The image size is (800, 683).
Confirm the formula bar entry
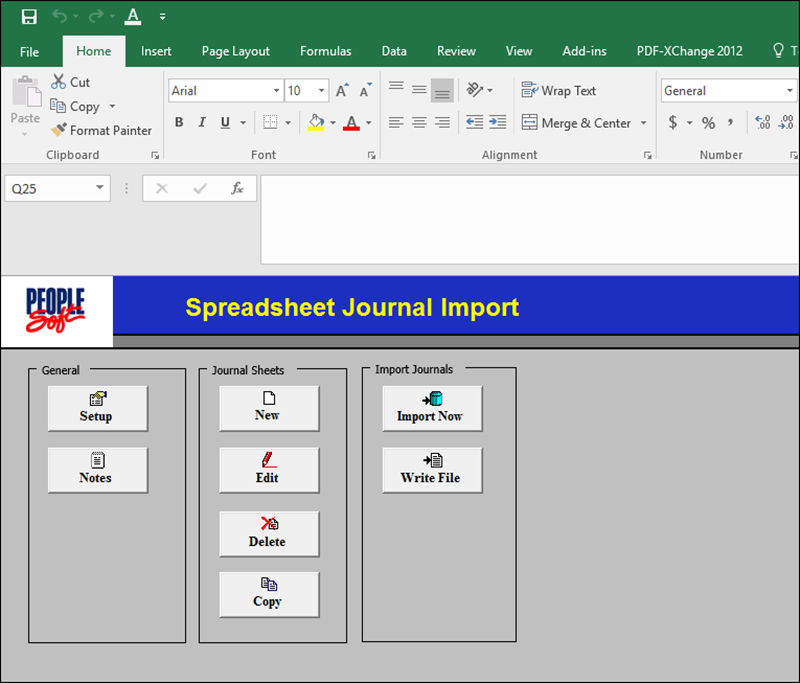[x=200, y=189]
